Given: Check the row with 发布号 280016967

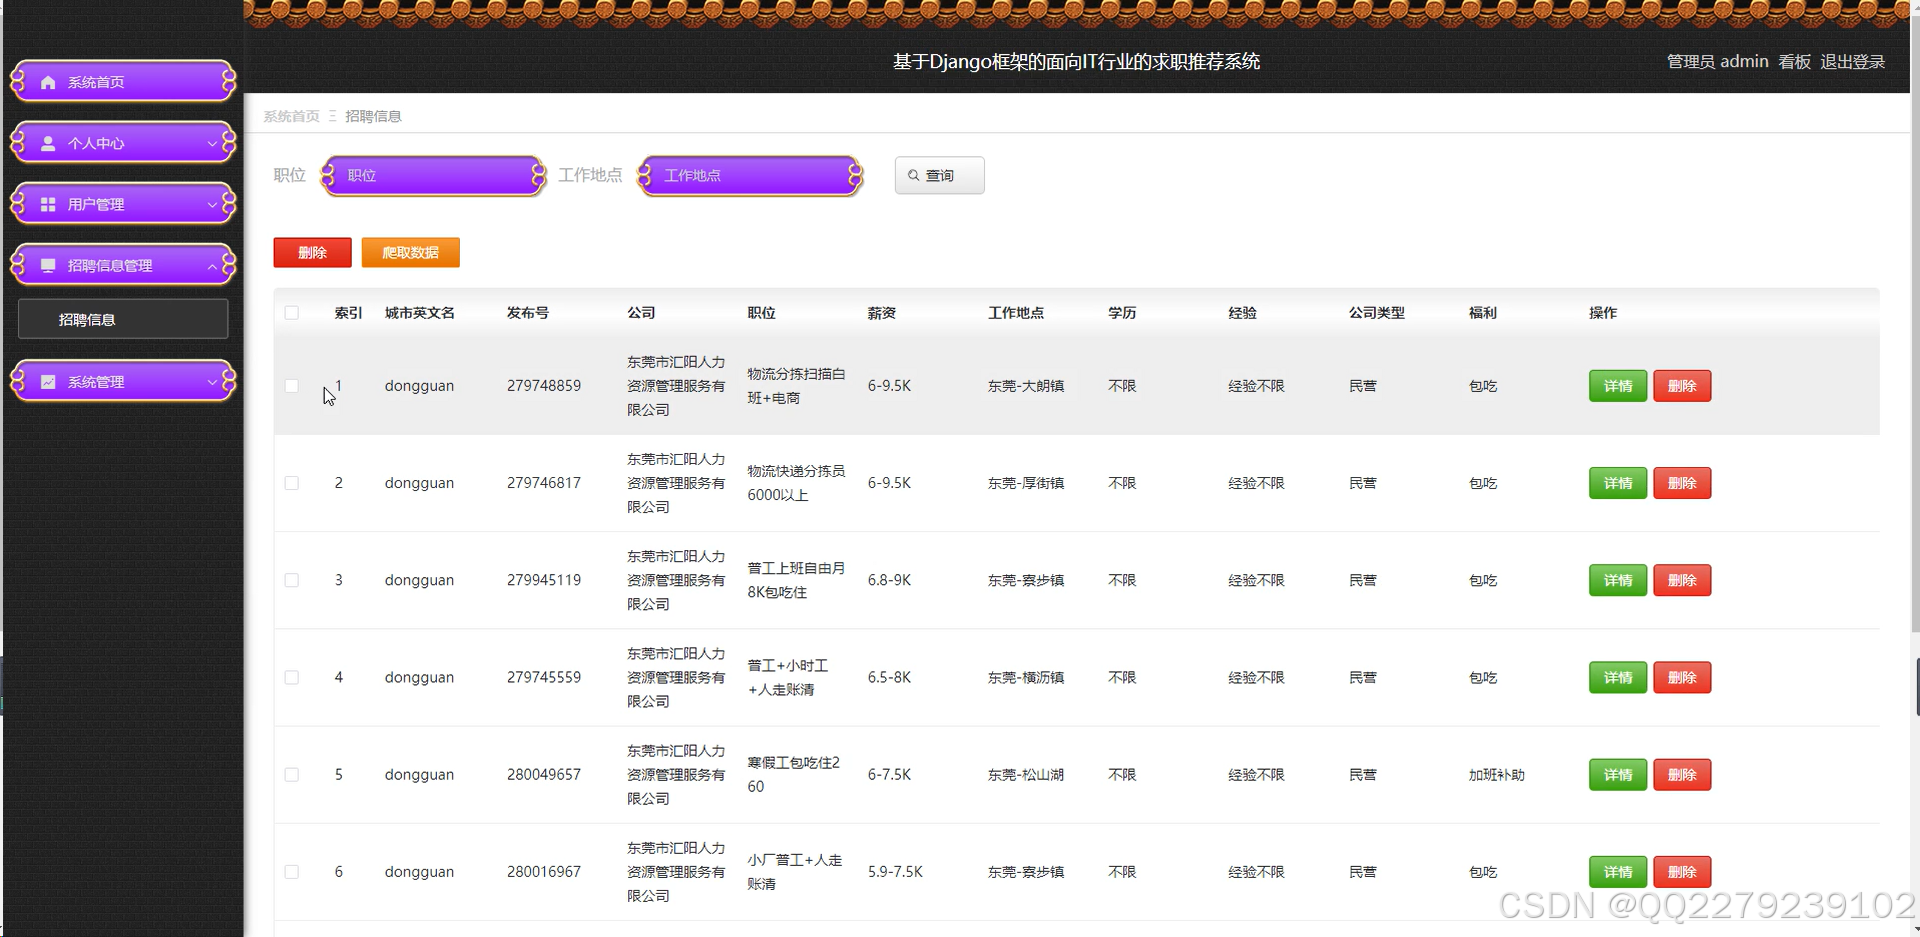Looking at the screenshot, I should [x=292, y=872].
